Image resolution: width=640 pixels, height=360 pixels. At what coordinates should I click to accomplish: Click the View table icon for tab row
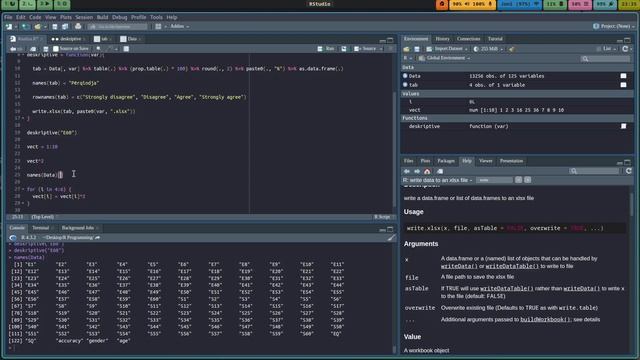click(623, 85)
